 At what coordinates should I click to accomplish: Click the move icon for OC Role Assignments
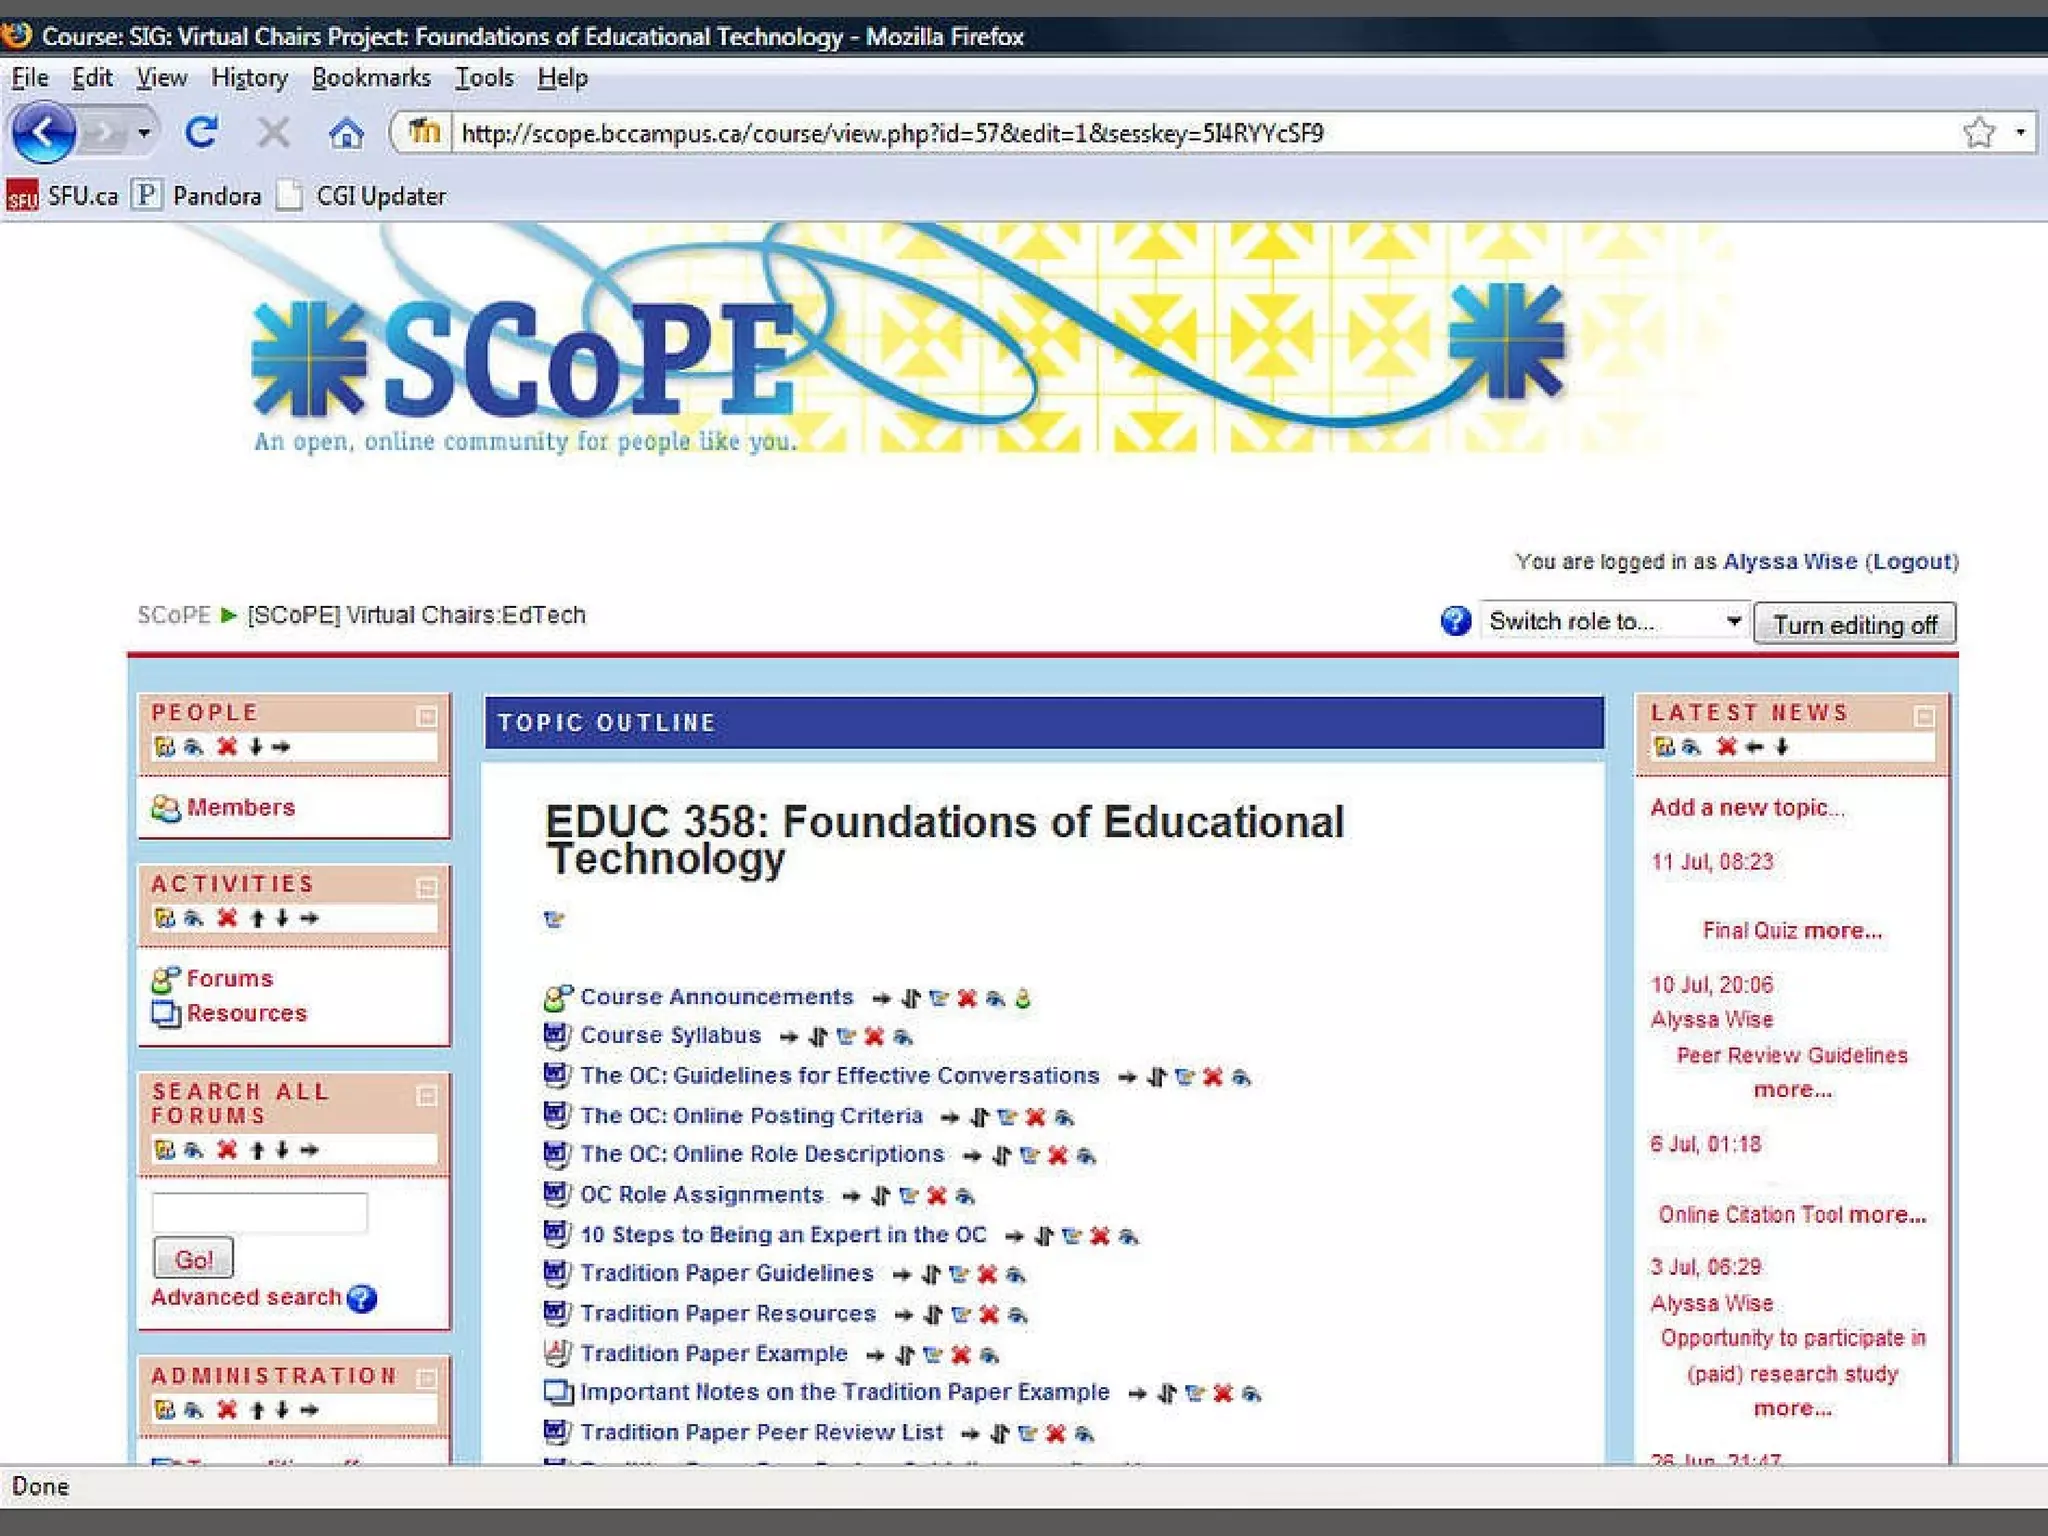(880, 1195)
